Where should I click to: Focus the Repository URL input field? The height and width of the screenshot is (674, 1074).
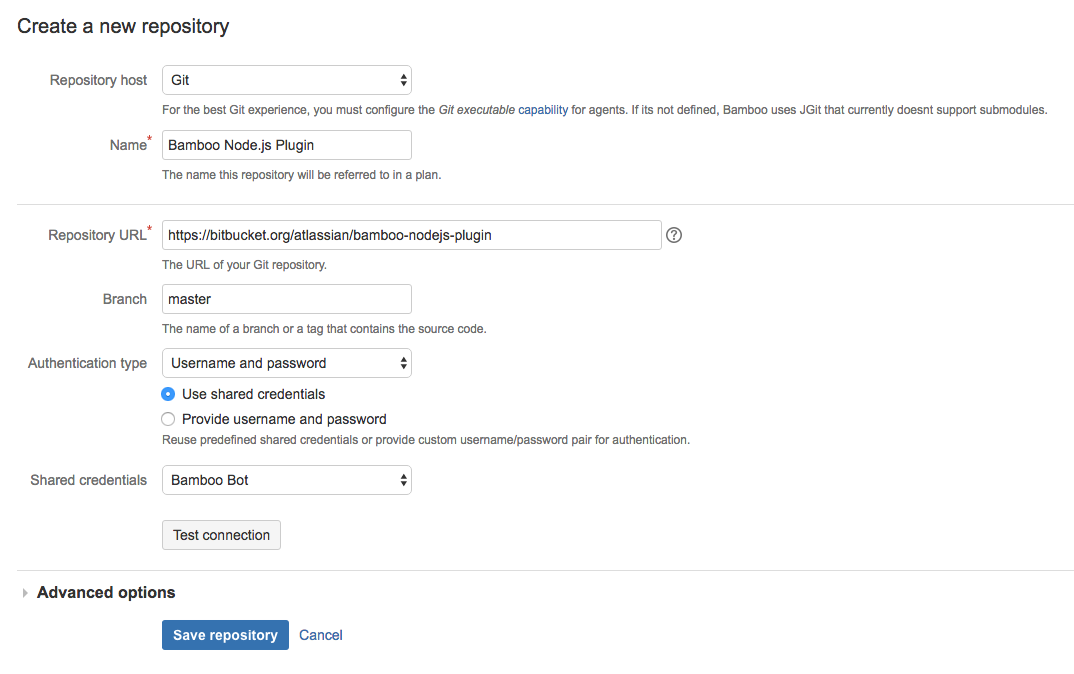tap(412, 235)
